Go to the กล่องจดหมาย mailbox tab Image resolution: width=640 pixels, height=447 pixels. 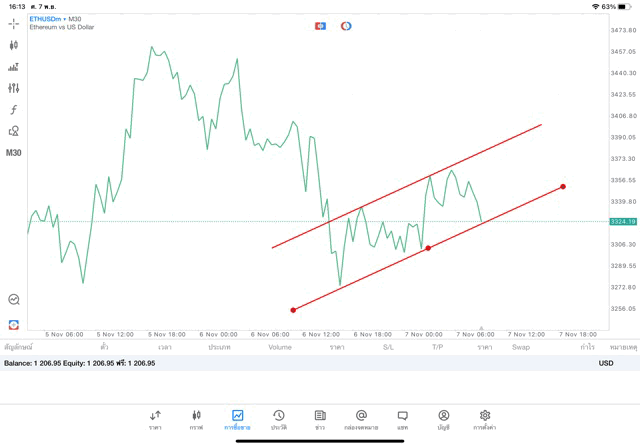[361, 419]
